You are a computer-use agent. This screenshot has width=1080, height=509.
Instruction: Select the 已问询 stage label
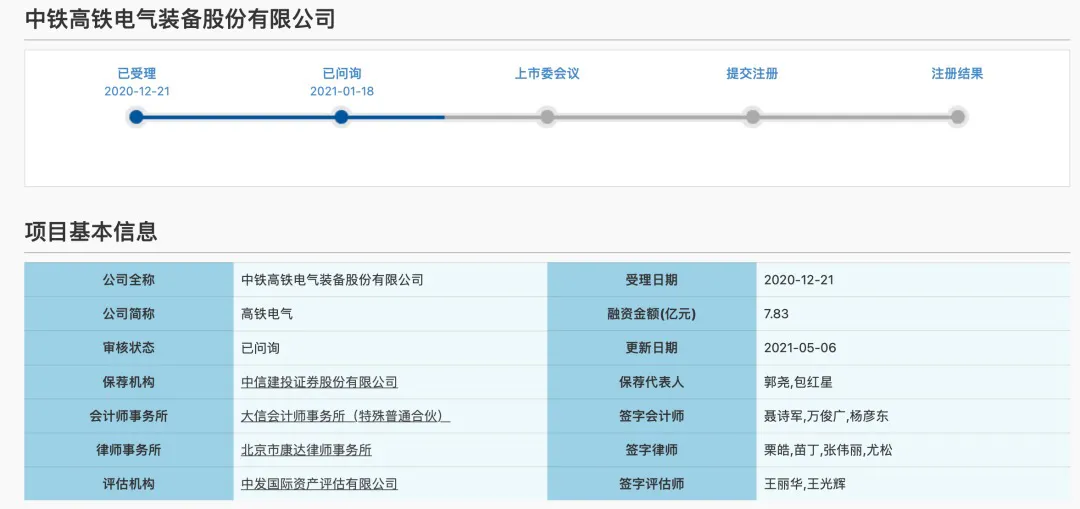coord(342,74)
